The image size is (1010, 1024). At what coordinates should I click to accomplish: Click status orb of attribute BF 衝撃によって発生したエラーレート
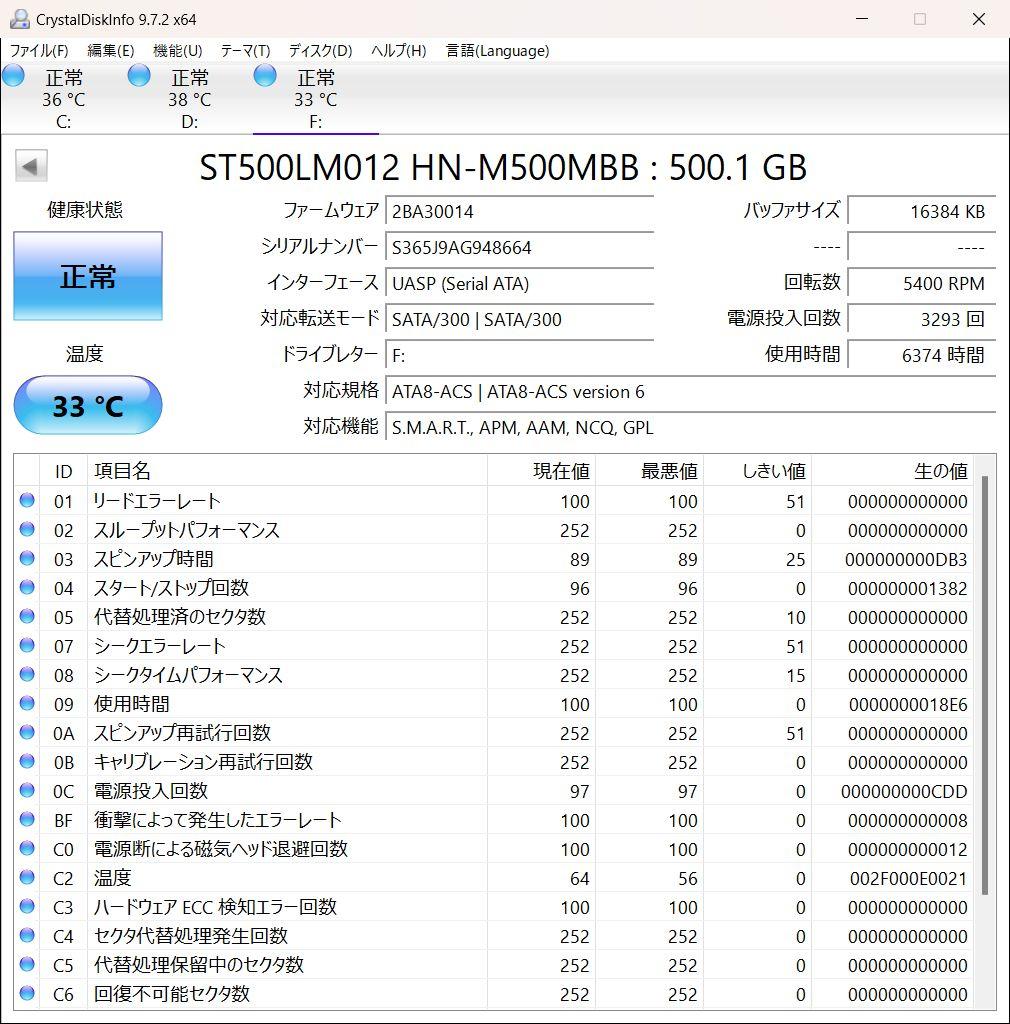[27, 819]
